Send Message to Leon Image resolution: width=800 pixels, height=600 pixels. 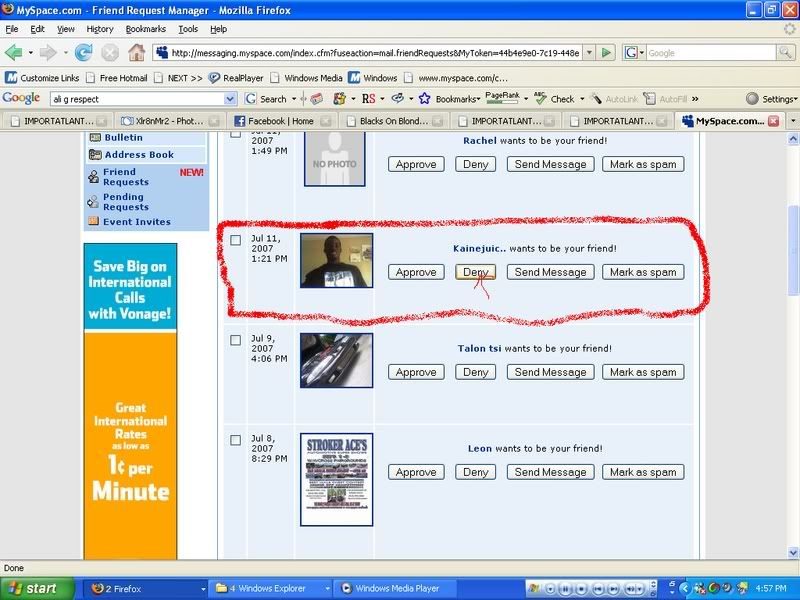coord(550,472)
